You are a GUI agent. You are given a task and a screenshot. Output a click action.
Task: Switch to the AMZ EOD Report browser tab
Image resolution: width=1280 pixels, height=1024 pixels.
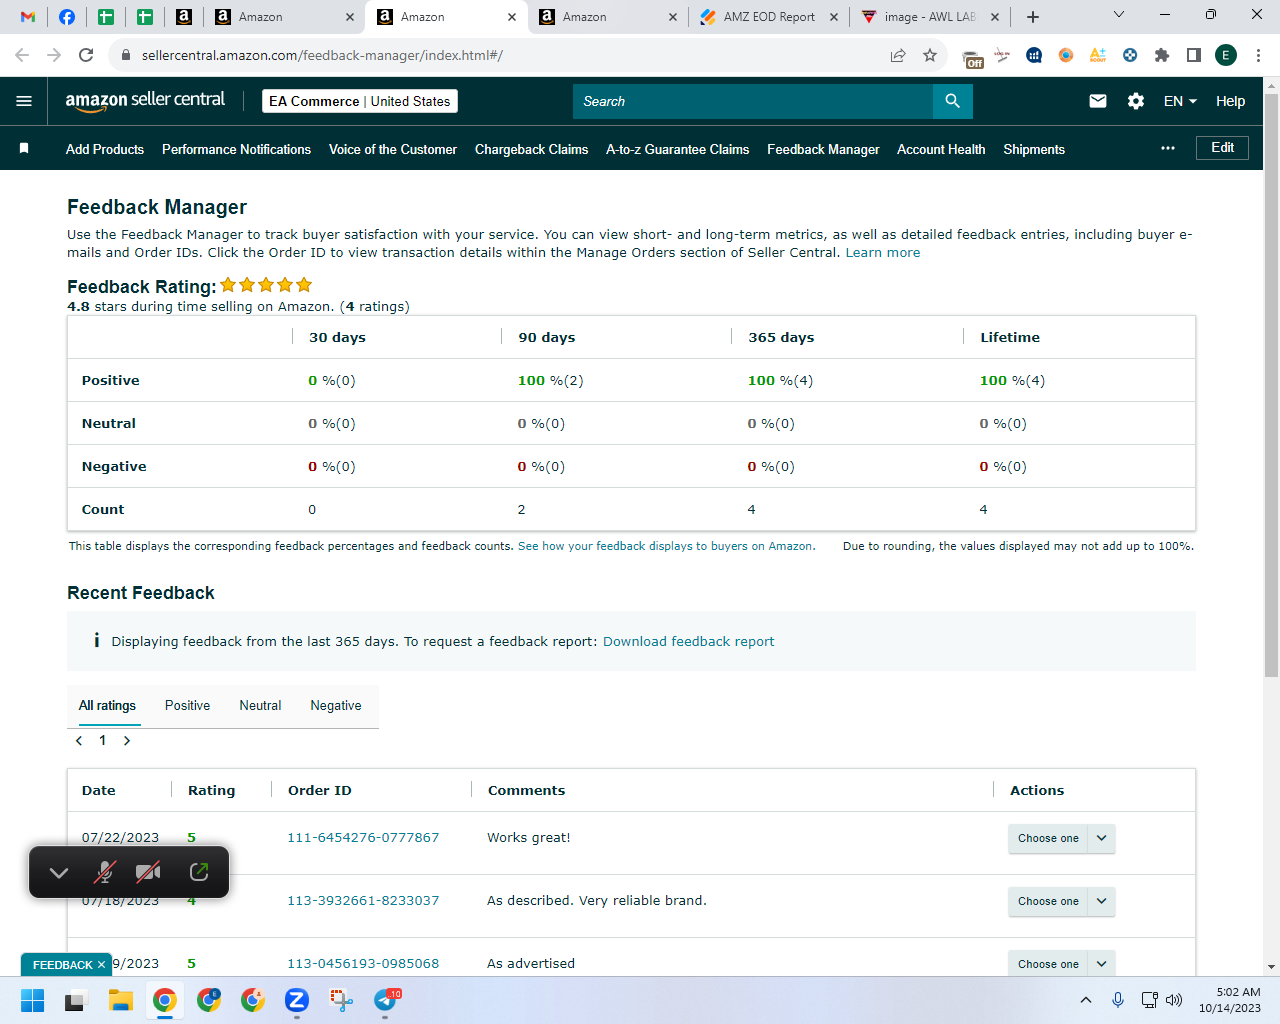tap(769, 17)
